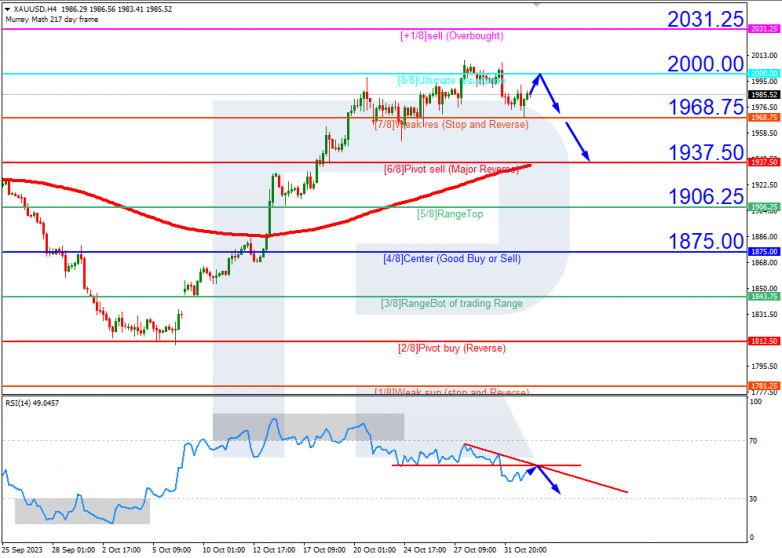Select the large blue 1968.75 level label

point(706,107)
